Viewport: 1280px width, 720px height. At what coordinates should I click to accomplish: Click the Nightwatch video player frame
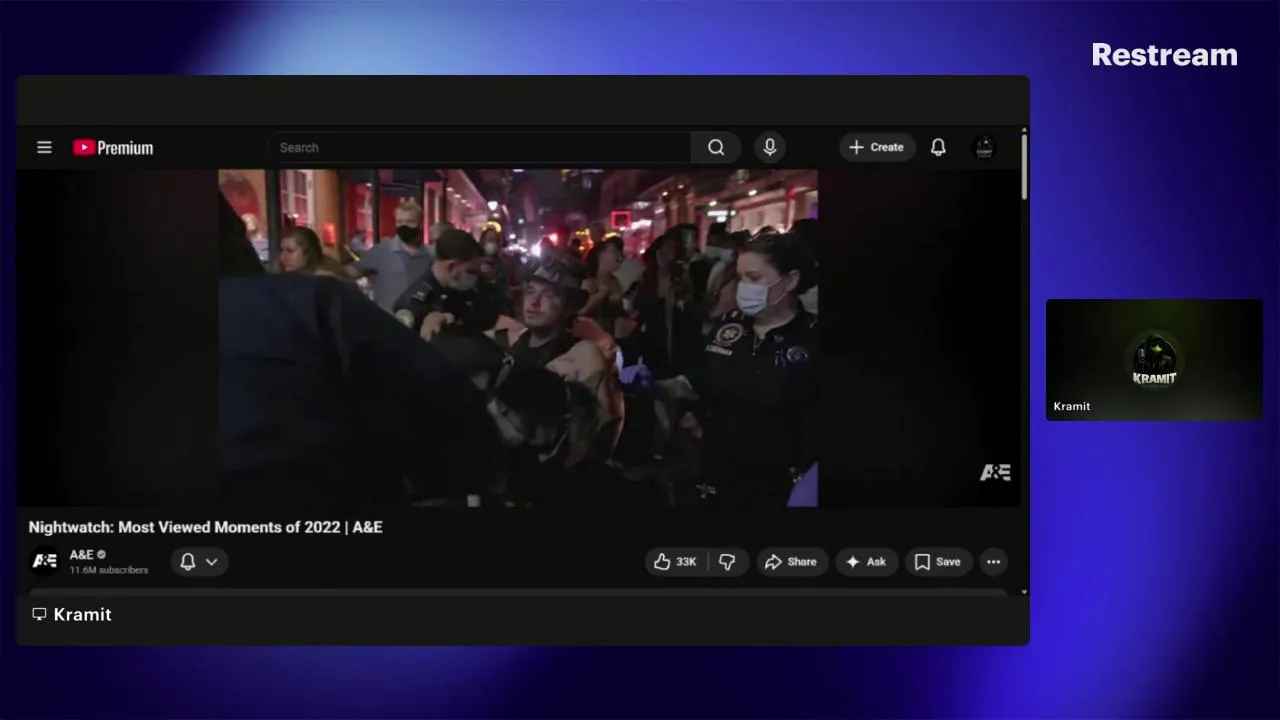(x=518, y=338)
